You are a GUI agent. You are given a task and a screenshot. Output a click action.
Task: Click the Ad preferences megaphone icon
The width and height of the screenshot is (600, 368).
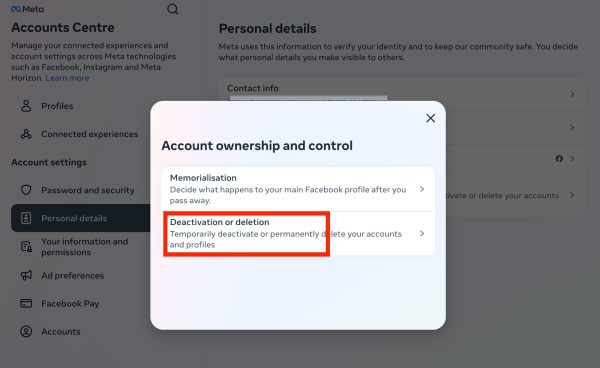(x=26, y=275)
